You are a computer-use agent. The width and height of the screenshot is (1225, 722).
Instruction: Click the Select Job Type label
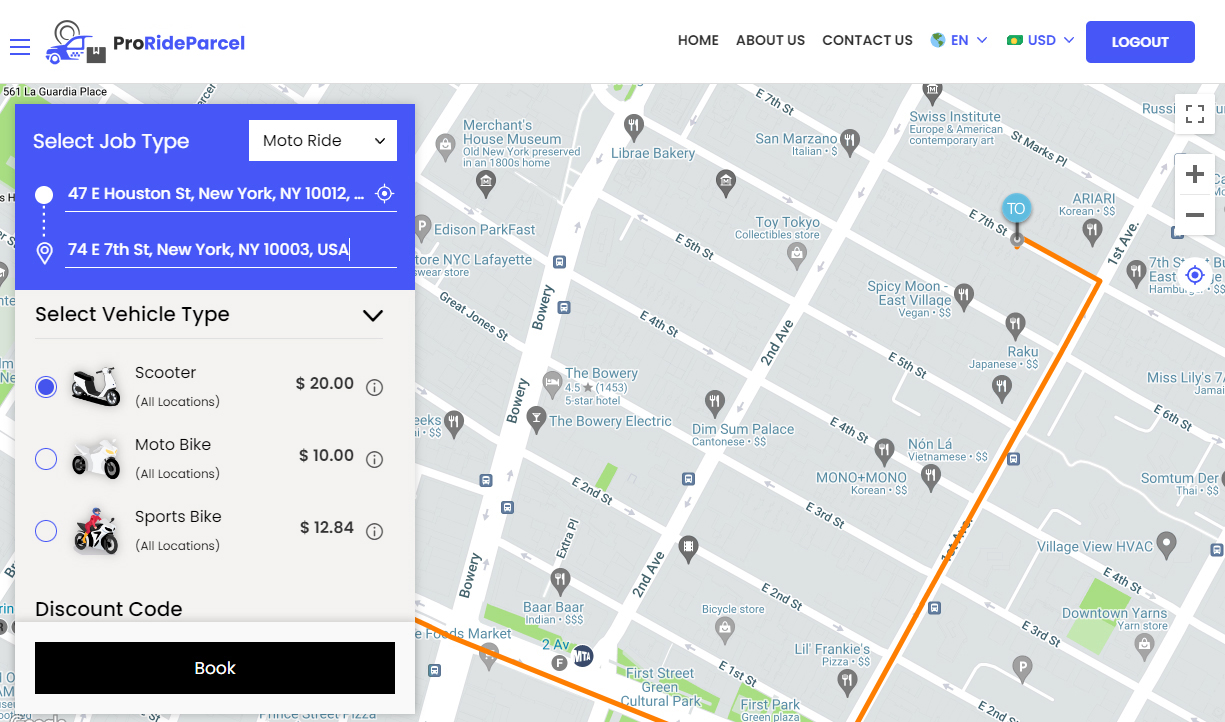[x=111, y=142]
